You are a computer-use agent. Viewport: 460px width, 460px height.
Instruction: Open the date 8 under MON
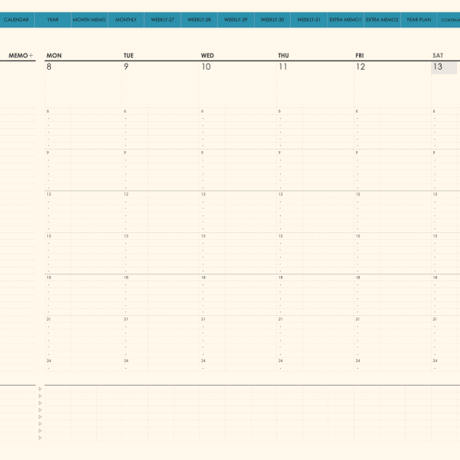(x=49, y=67)
